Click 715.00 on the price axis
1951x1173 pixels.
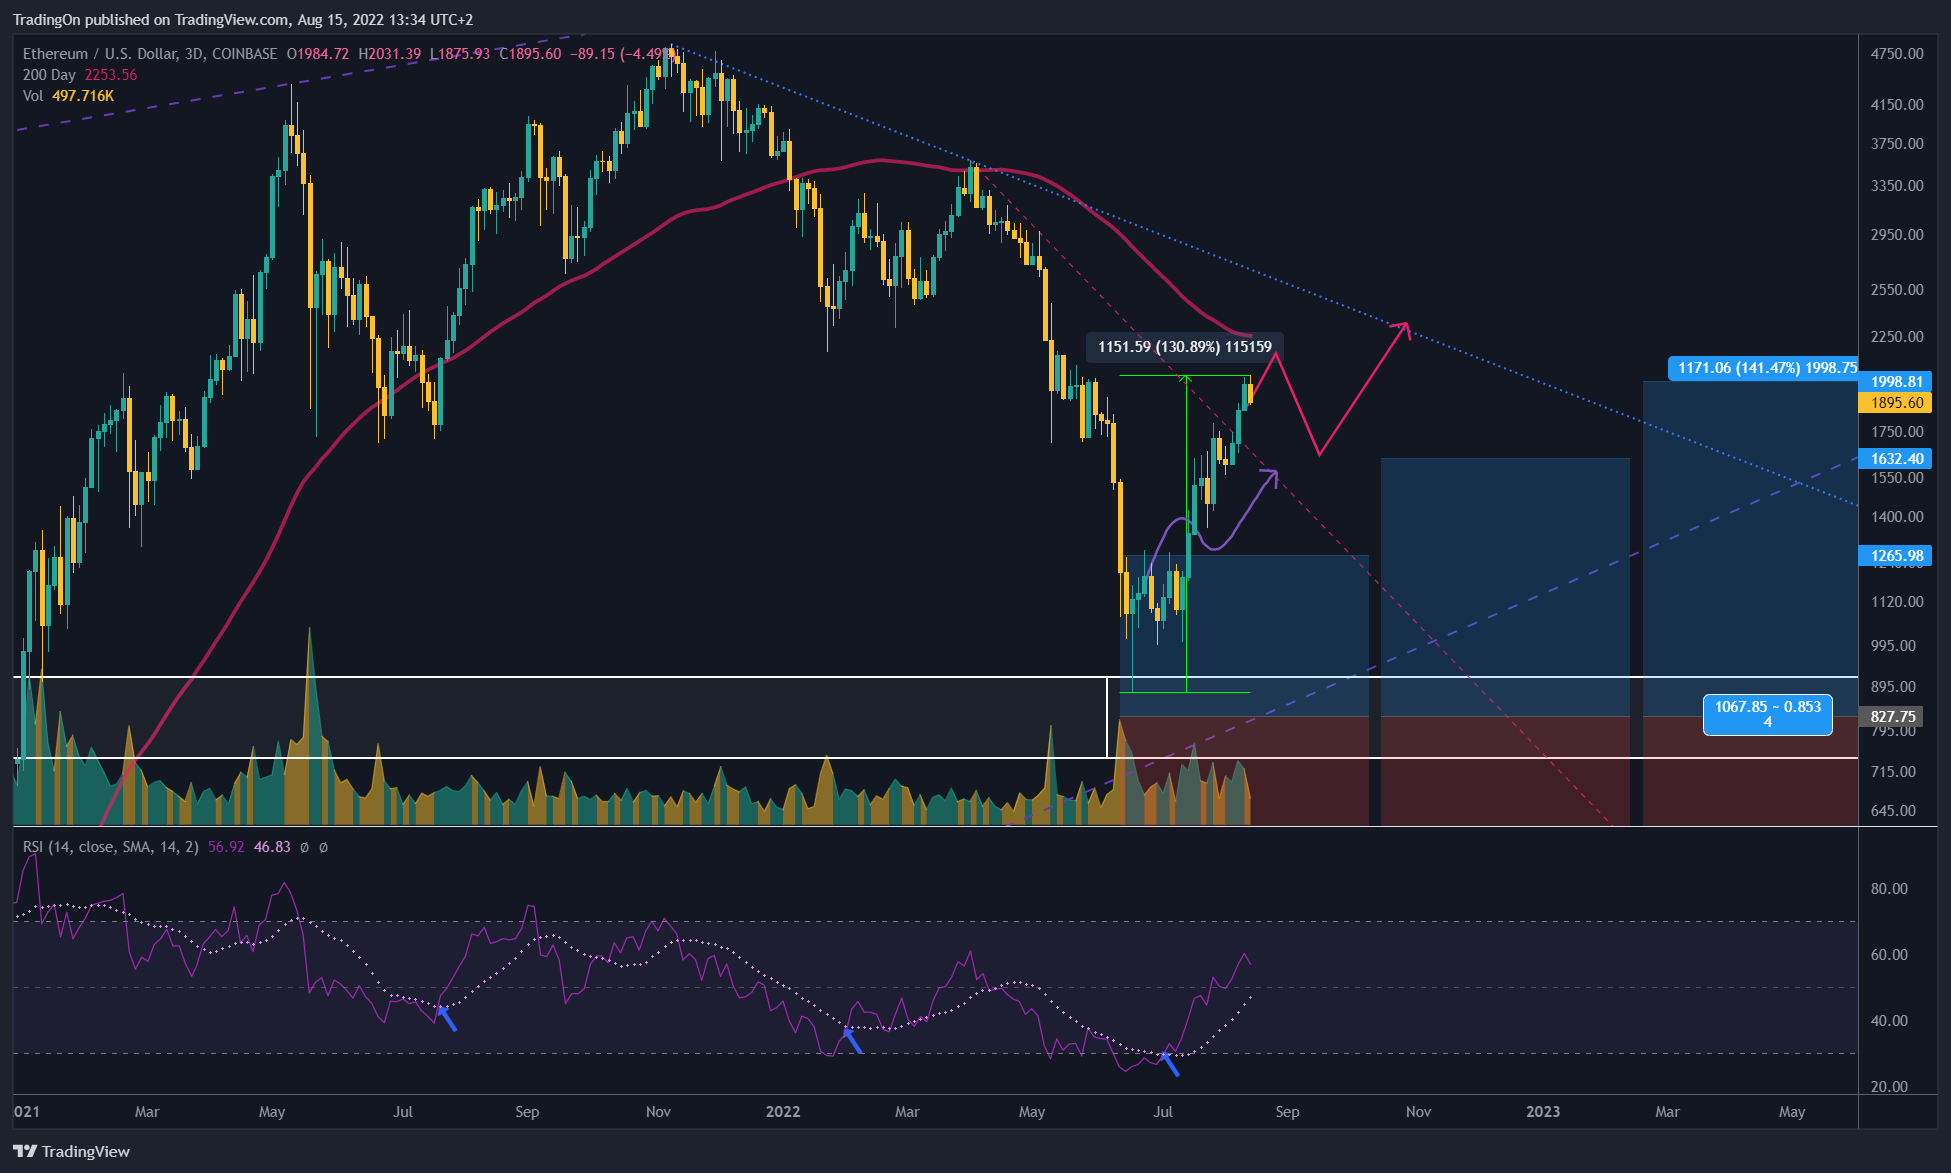1893,771
